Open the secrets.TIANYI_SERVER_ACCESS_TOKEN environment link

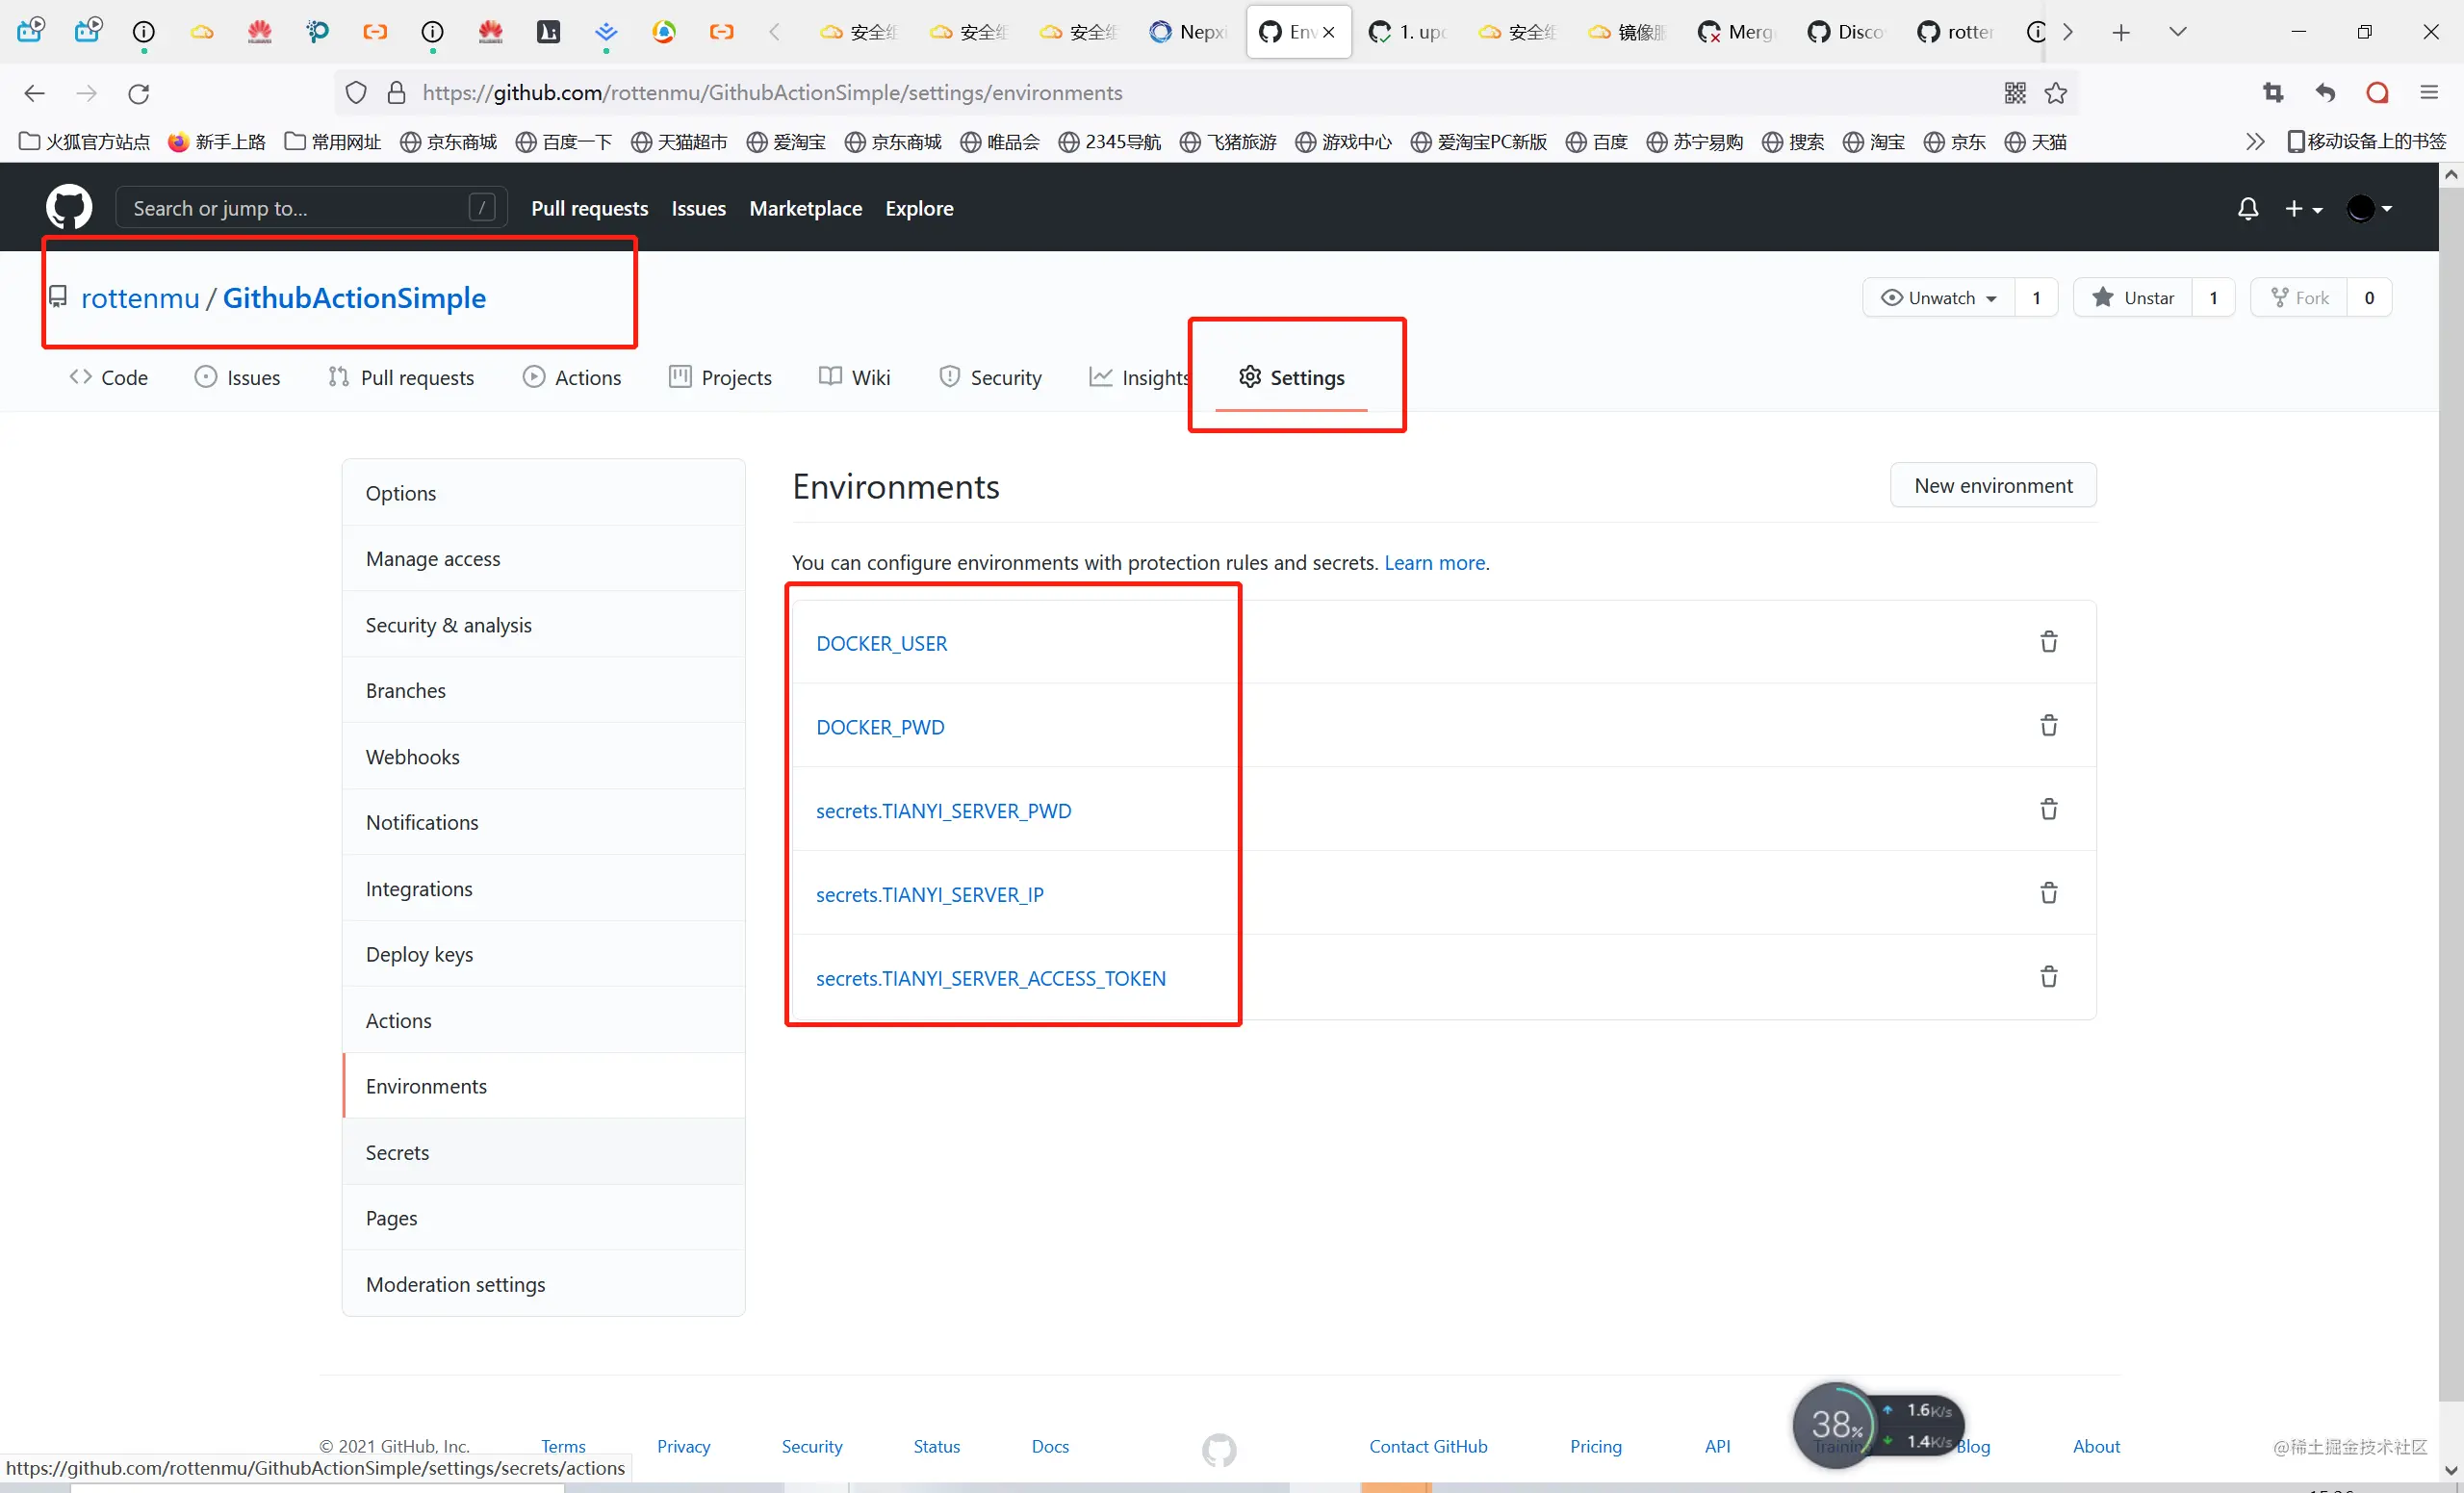pyautogui.click(x=990, y=977)
